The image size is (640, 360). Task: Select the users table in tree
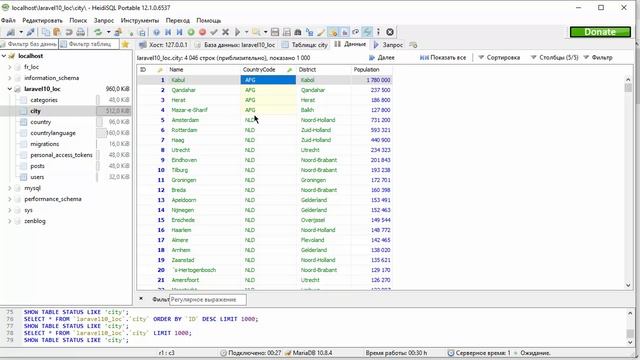37,177
